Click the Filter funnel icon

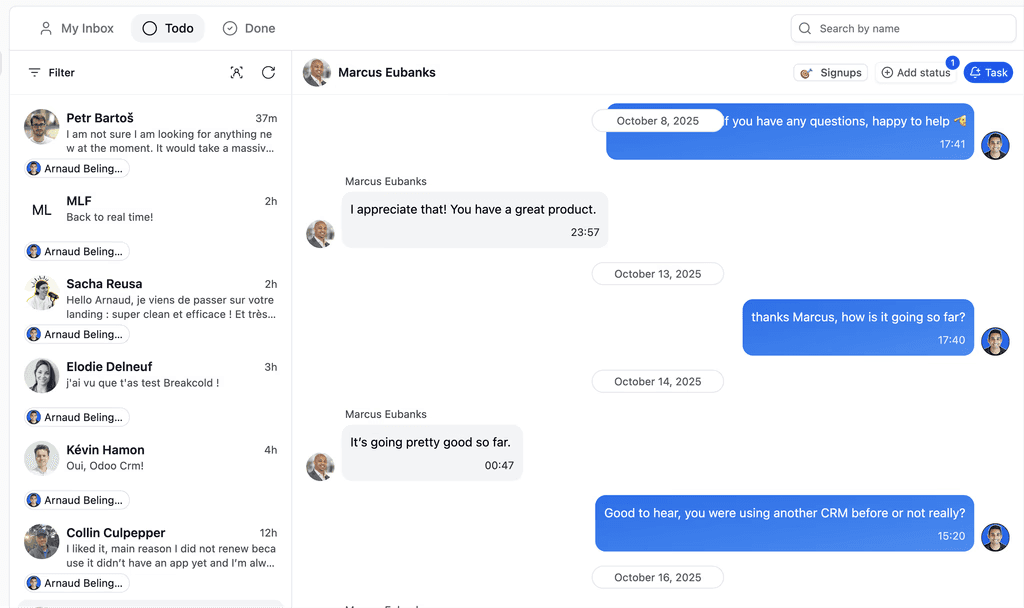point(36,72)
